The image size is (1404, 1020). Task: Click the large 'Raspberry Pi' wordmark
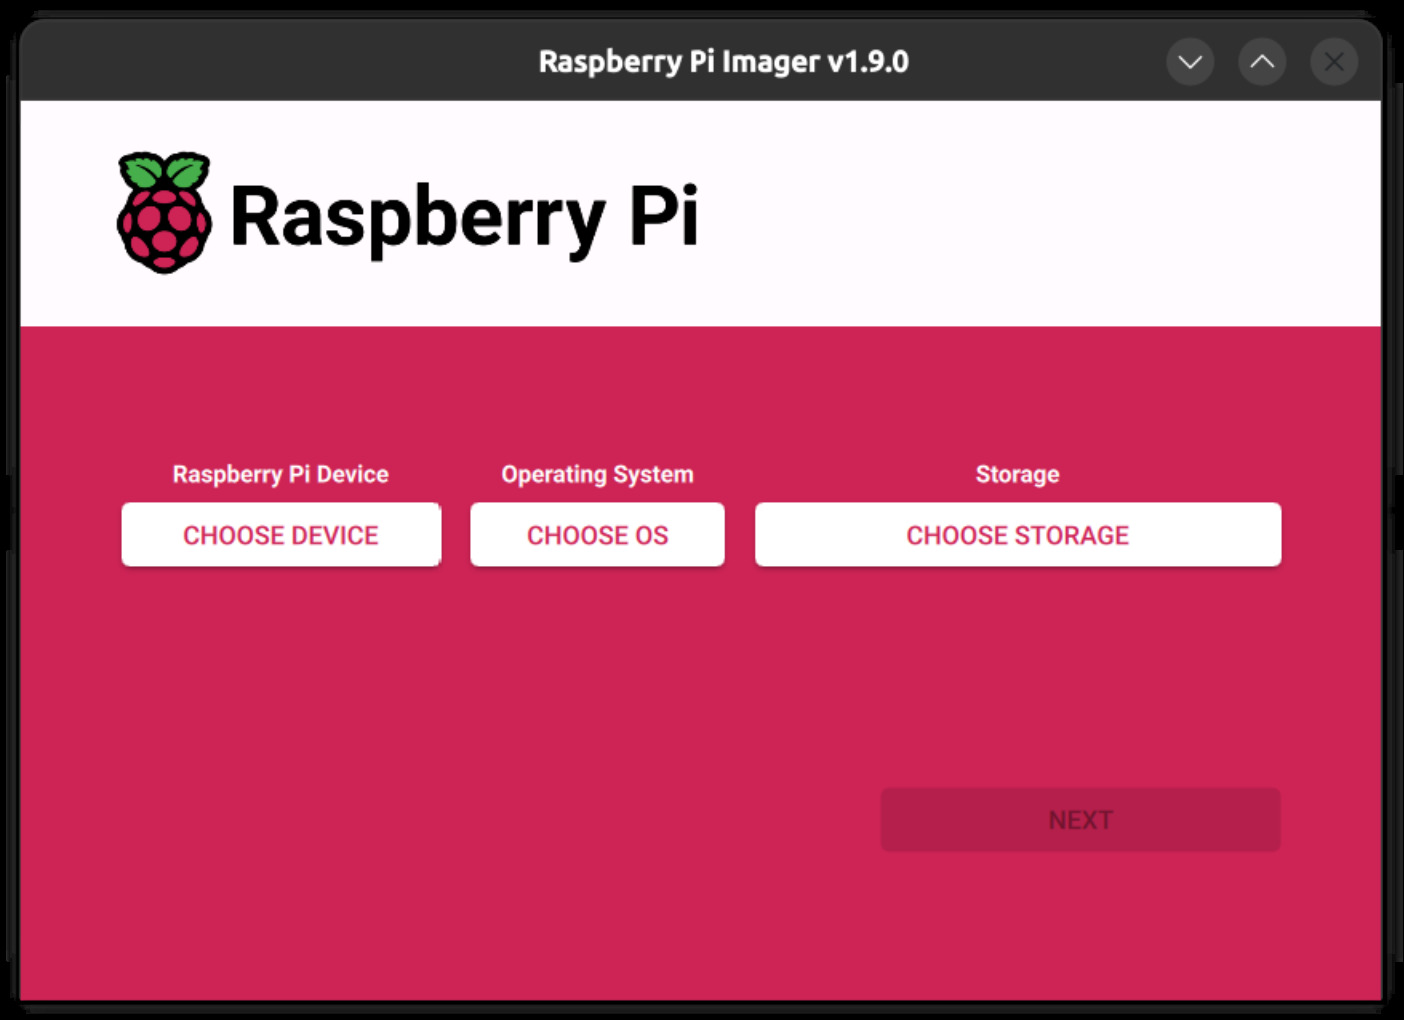pyautogui.click(x=463, y=217)
